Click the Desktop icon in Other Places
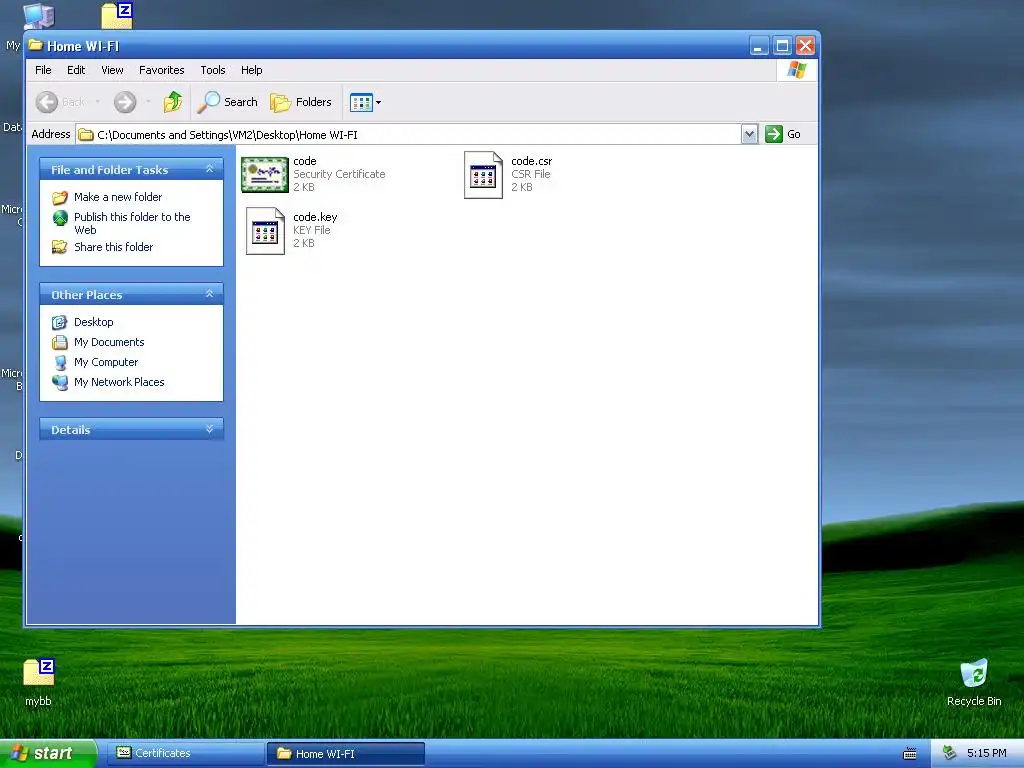Screen dimensions: 1024x768 60,322
